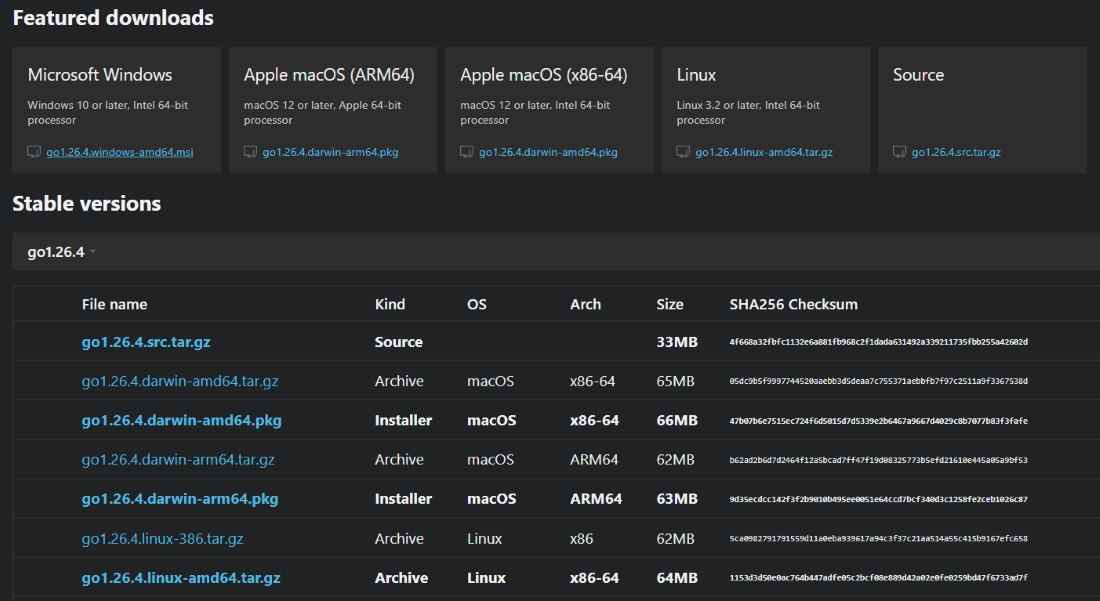Download featured go1.26.4.linux-amd64.tar.gz in Linux card
The image size is (1100, 601).
pos(764,152)
